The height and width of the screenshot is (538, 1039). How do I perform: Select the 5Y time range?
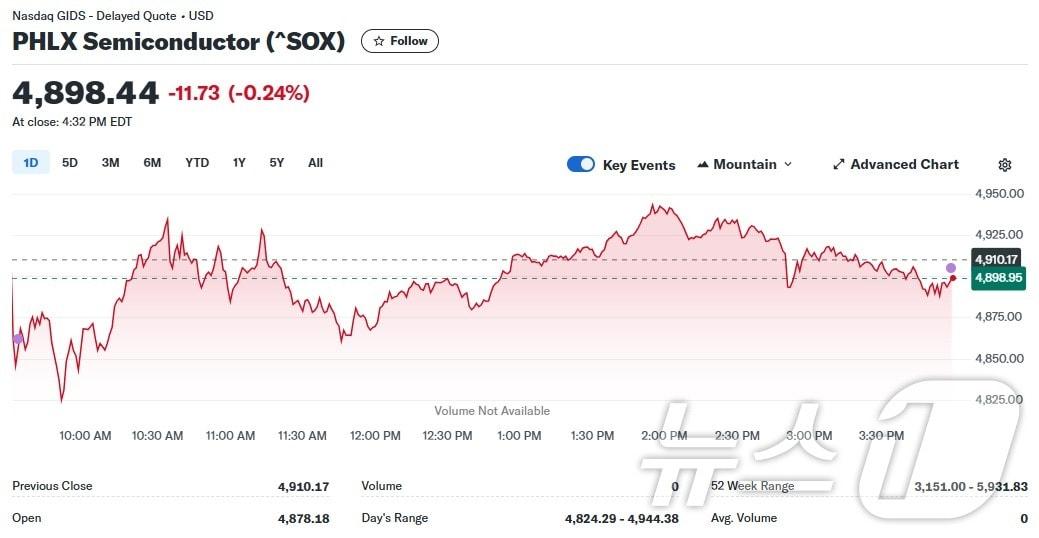(x=276, y=163)
